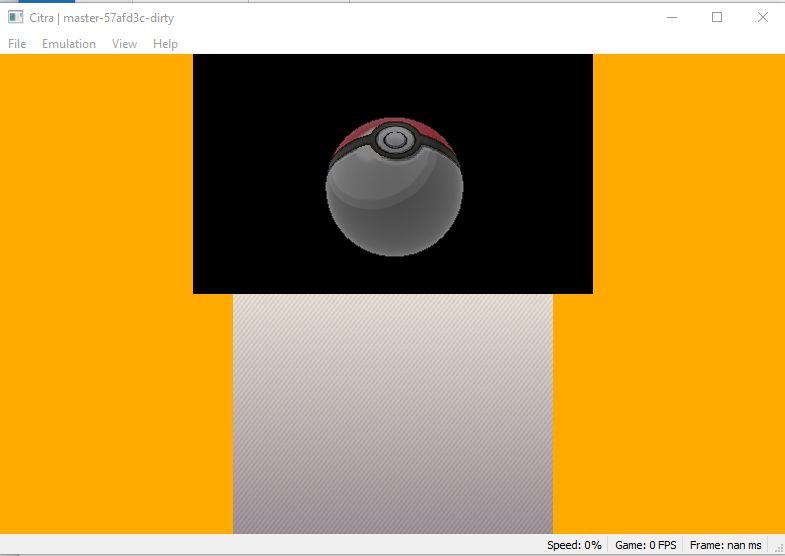This screenshot has width=785, height=556.
Task: Click the Poké Ball on the top screen
Action: (394, 187)
